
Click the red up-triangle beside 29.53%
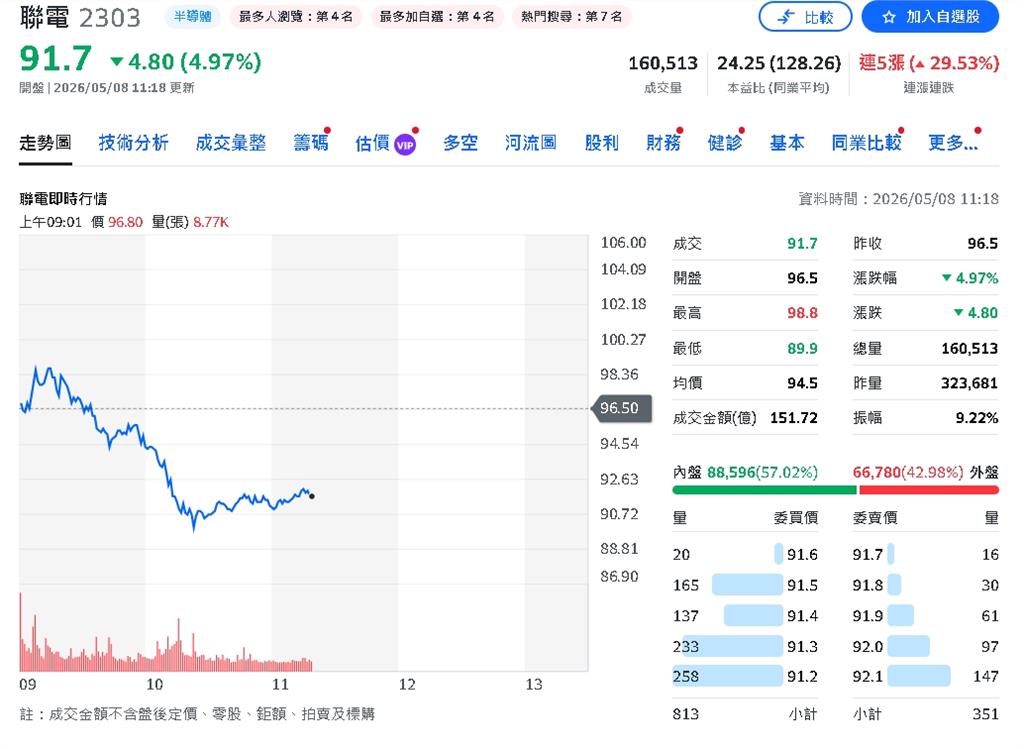pyautogui.click(x=920, y=63)
